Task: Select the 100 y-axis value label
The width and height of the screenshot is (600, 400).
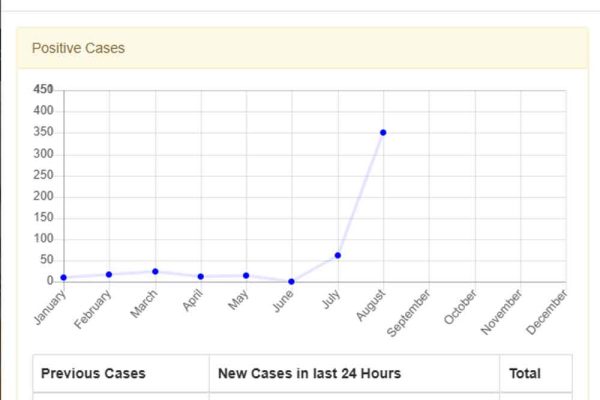Action: coord(43,239)
